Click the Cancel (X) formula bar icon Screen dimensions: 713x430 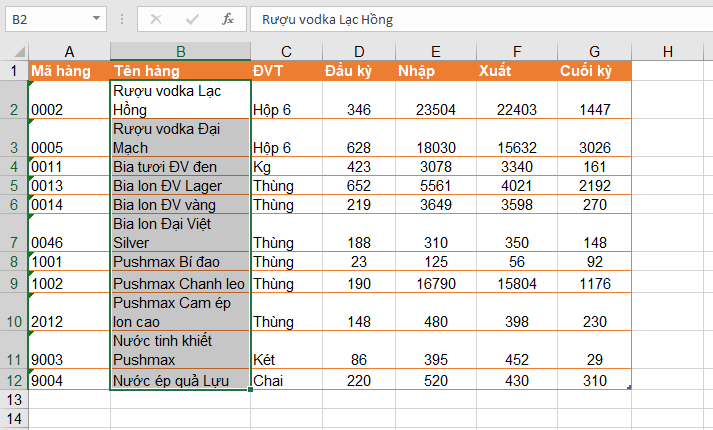(156, 19)
